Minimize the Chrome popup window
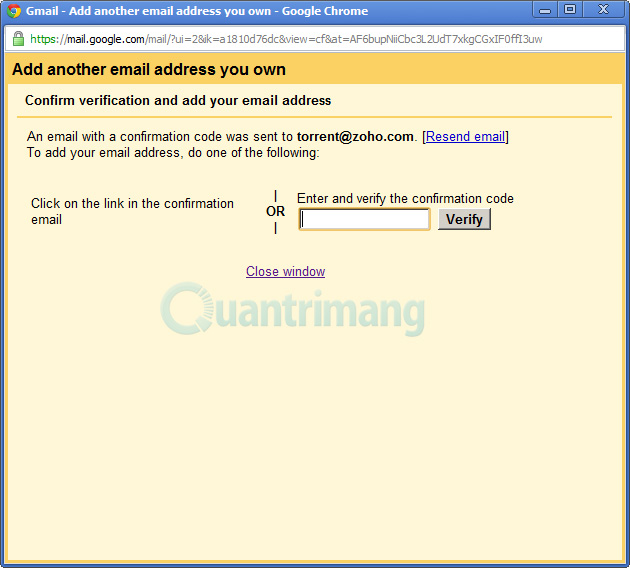This screenshot has height=568, width=630. (545, 10)
